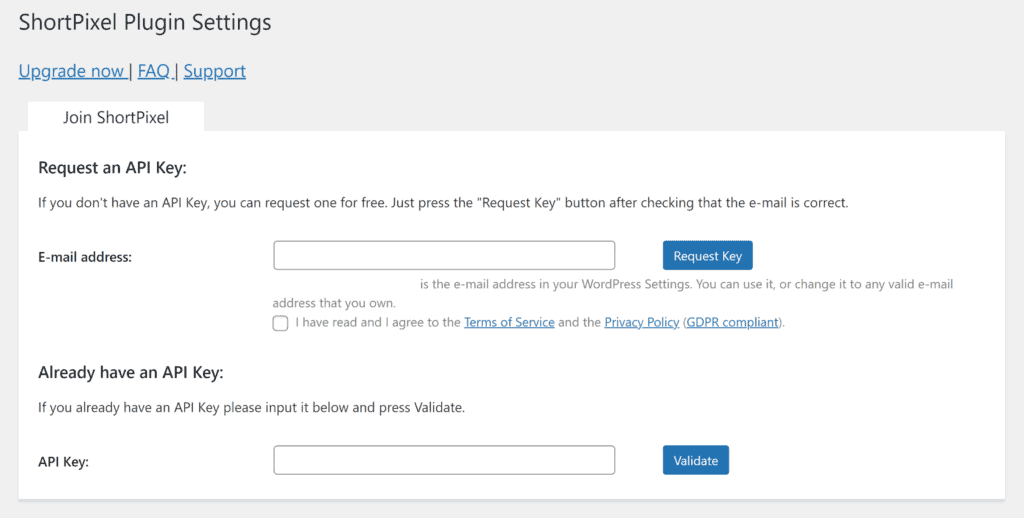This screenshot has width=1024, height=518.
Task: Open the Upgrade now link
Action: tap(71, 71)
